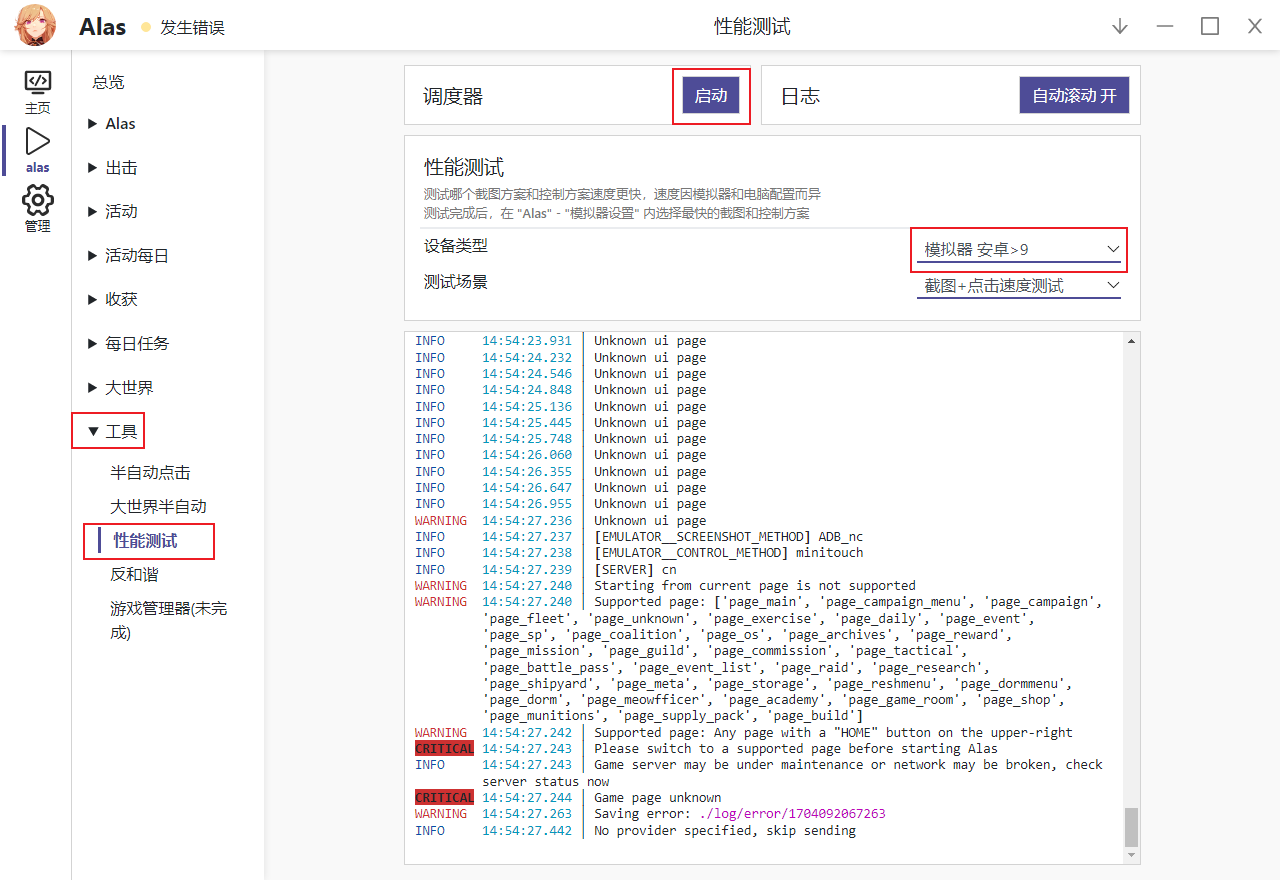Start the scheduler with 启动 button
Screen dimensions: 1280x880
tap(711, 96)
